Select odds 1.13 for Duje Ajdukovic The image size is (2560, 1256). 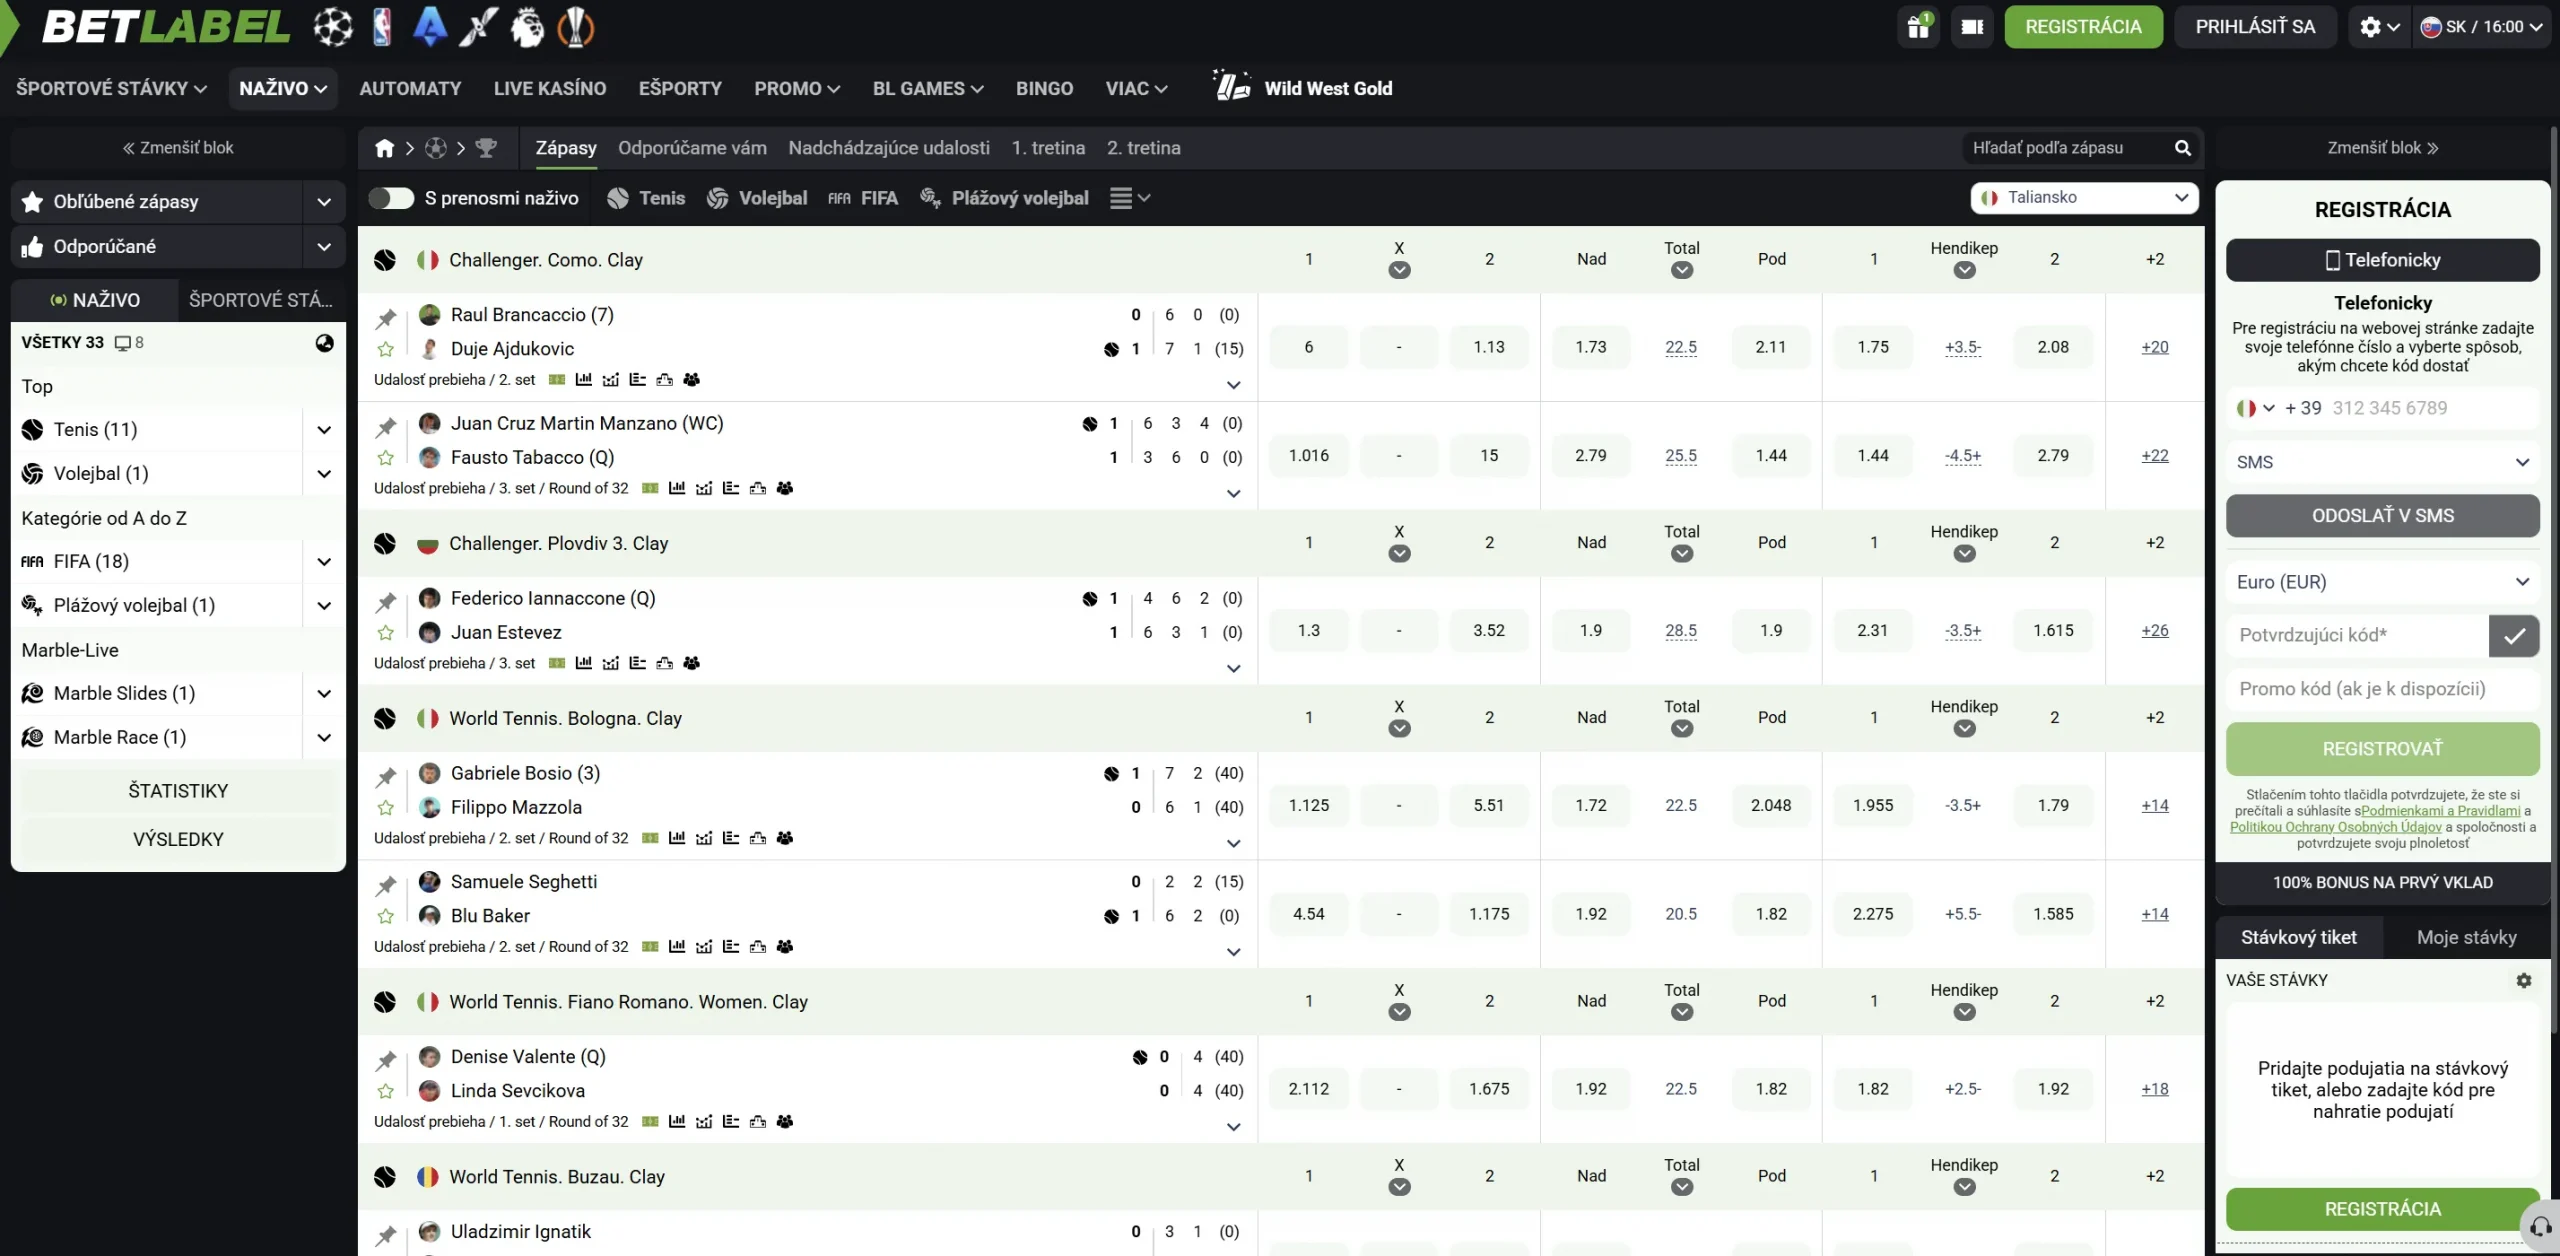[1489, 347]
